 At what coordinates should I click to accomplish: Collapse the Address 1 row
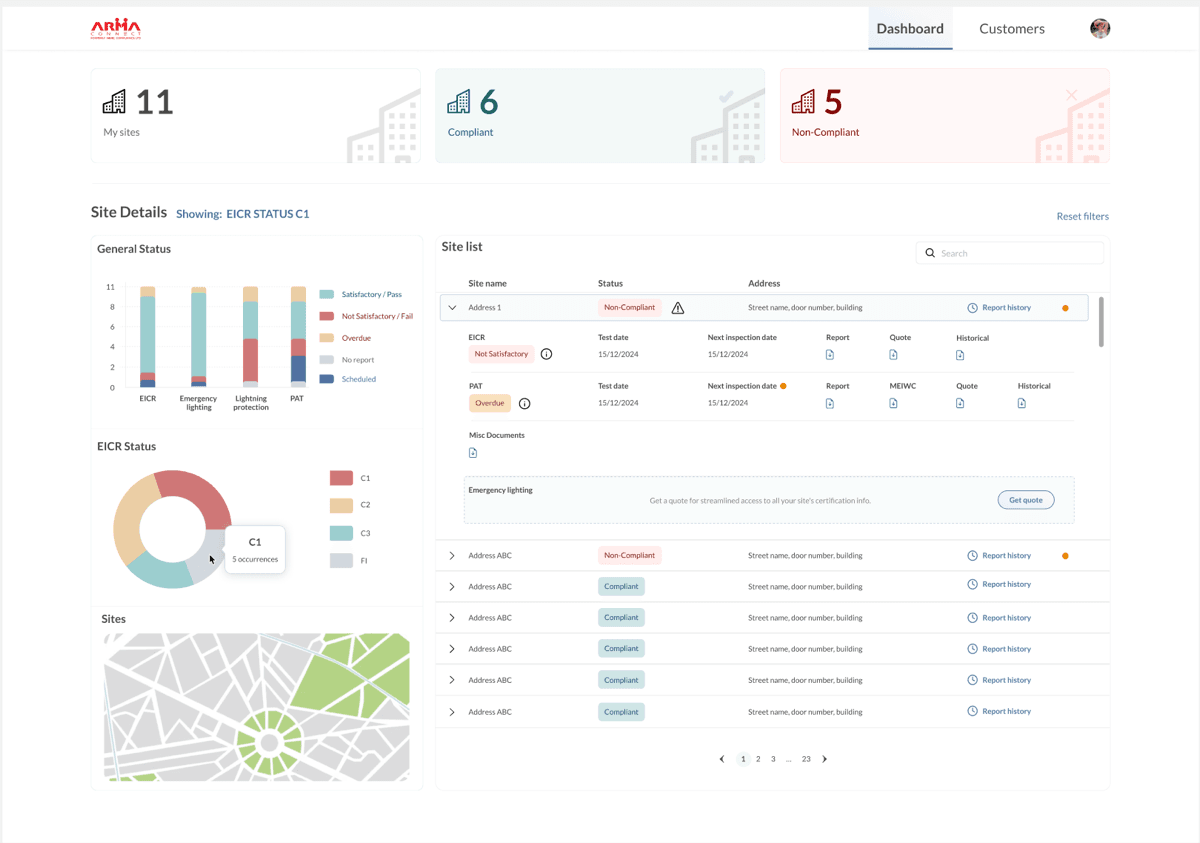pos(452,308)
